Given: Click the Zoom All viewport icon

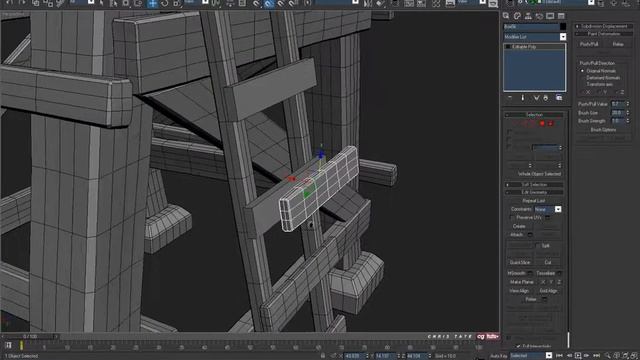Looking at the screenshot, I should pos(617,356).
